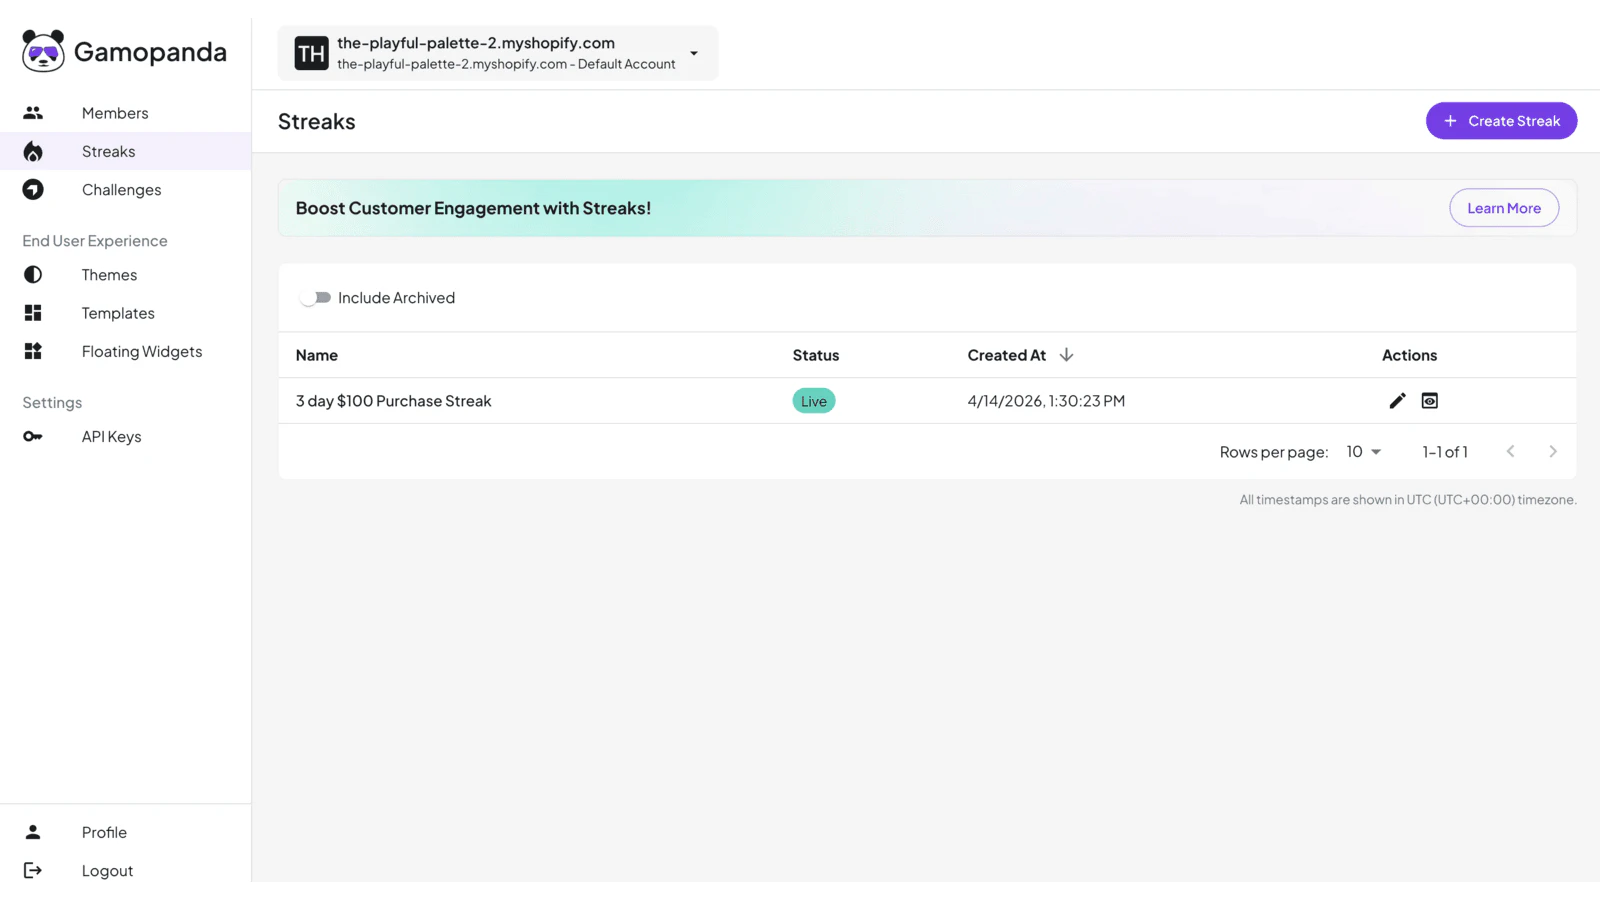Click the Status column header
The height and width of the screenshot is (900, 1600).
coord(816,355)
